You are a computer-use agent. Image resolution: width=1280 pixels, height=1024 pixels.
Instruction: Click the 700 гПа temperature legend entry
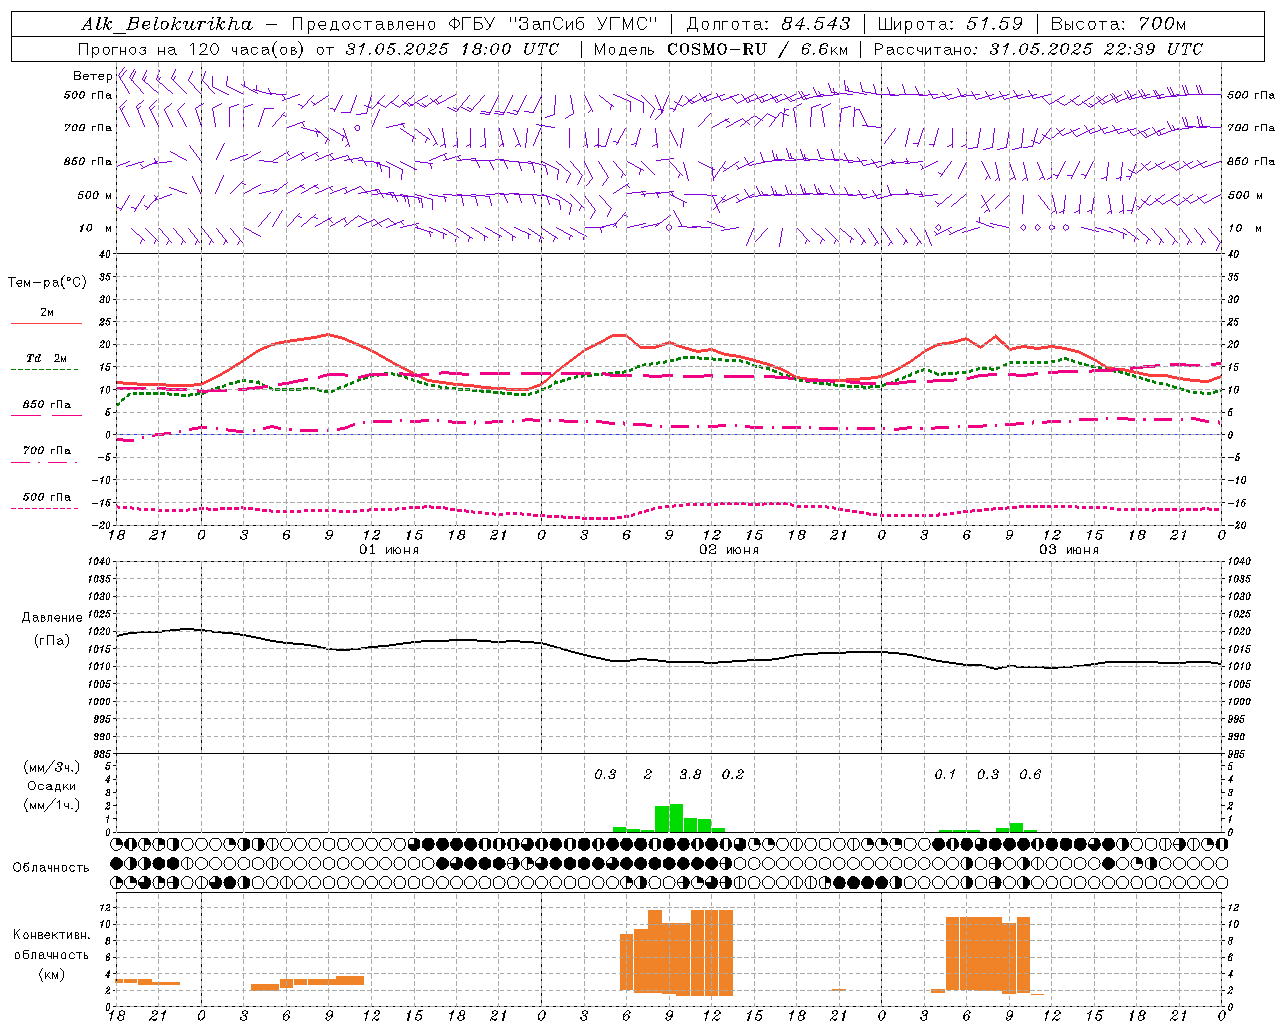(x=47, y=451)
